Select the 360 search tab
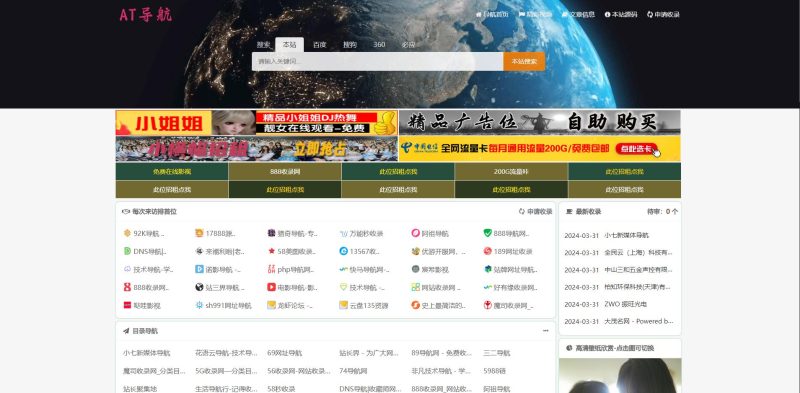800x393 pixels. point(379,45)
